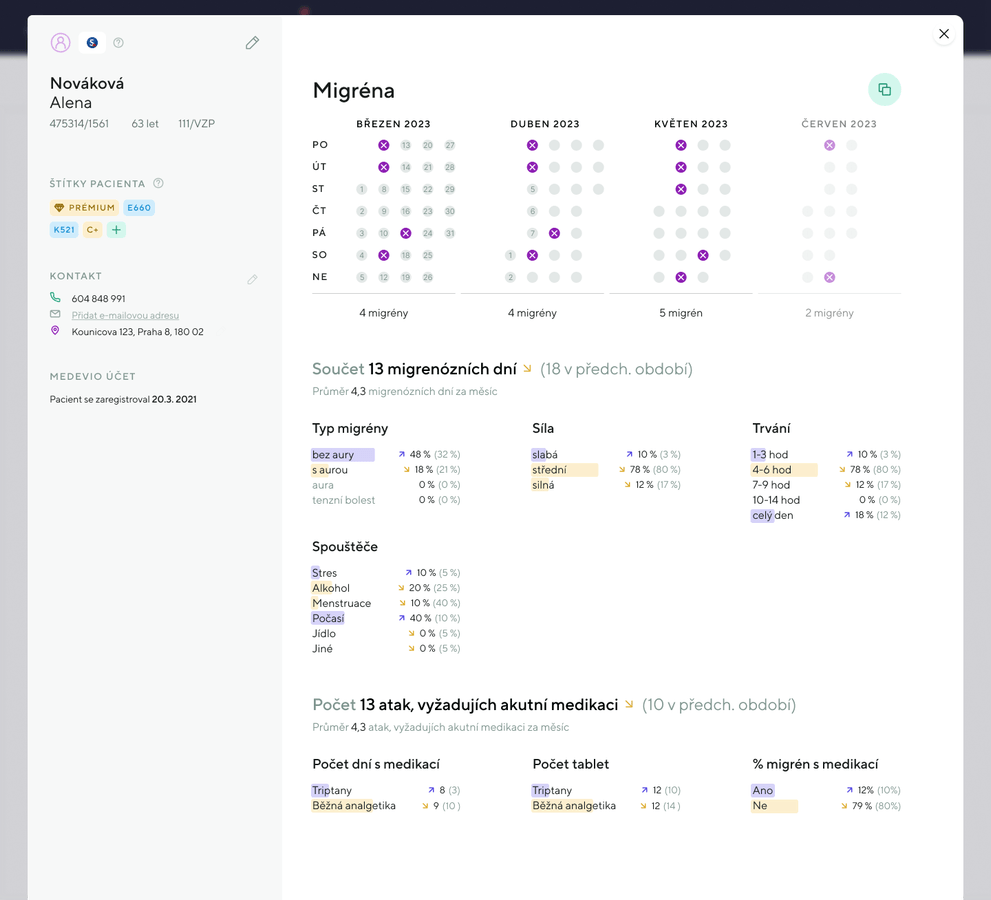Select the ČERVEN 2023 month header
Screen dimensions: 991x900
[840, 124]
